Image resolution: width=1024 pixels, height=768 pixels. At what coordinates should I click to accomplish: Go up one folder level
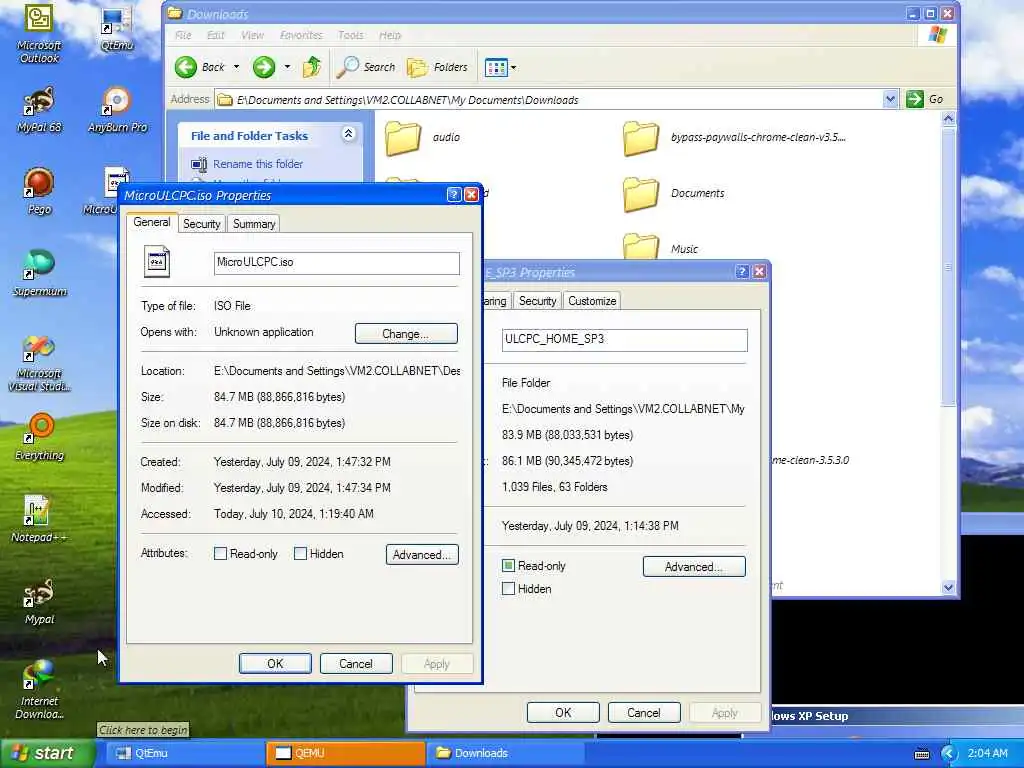[312, 67]
